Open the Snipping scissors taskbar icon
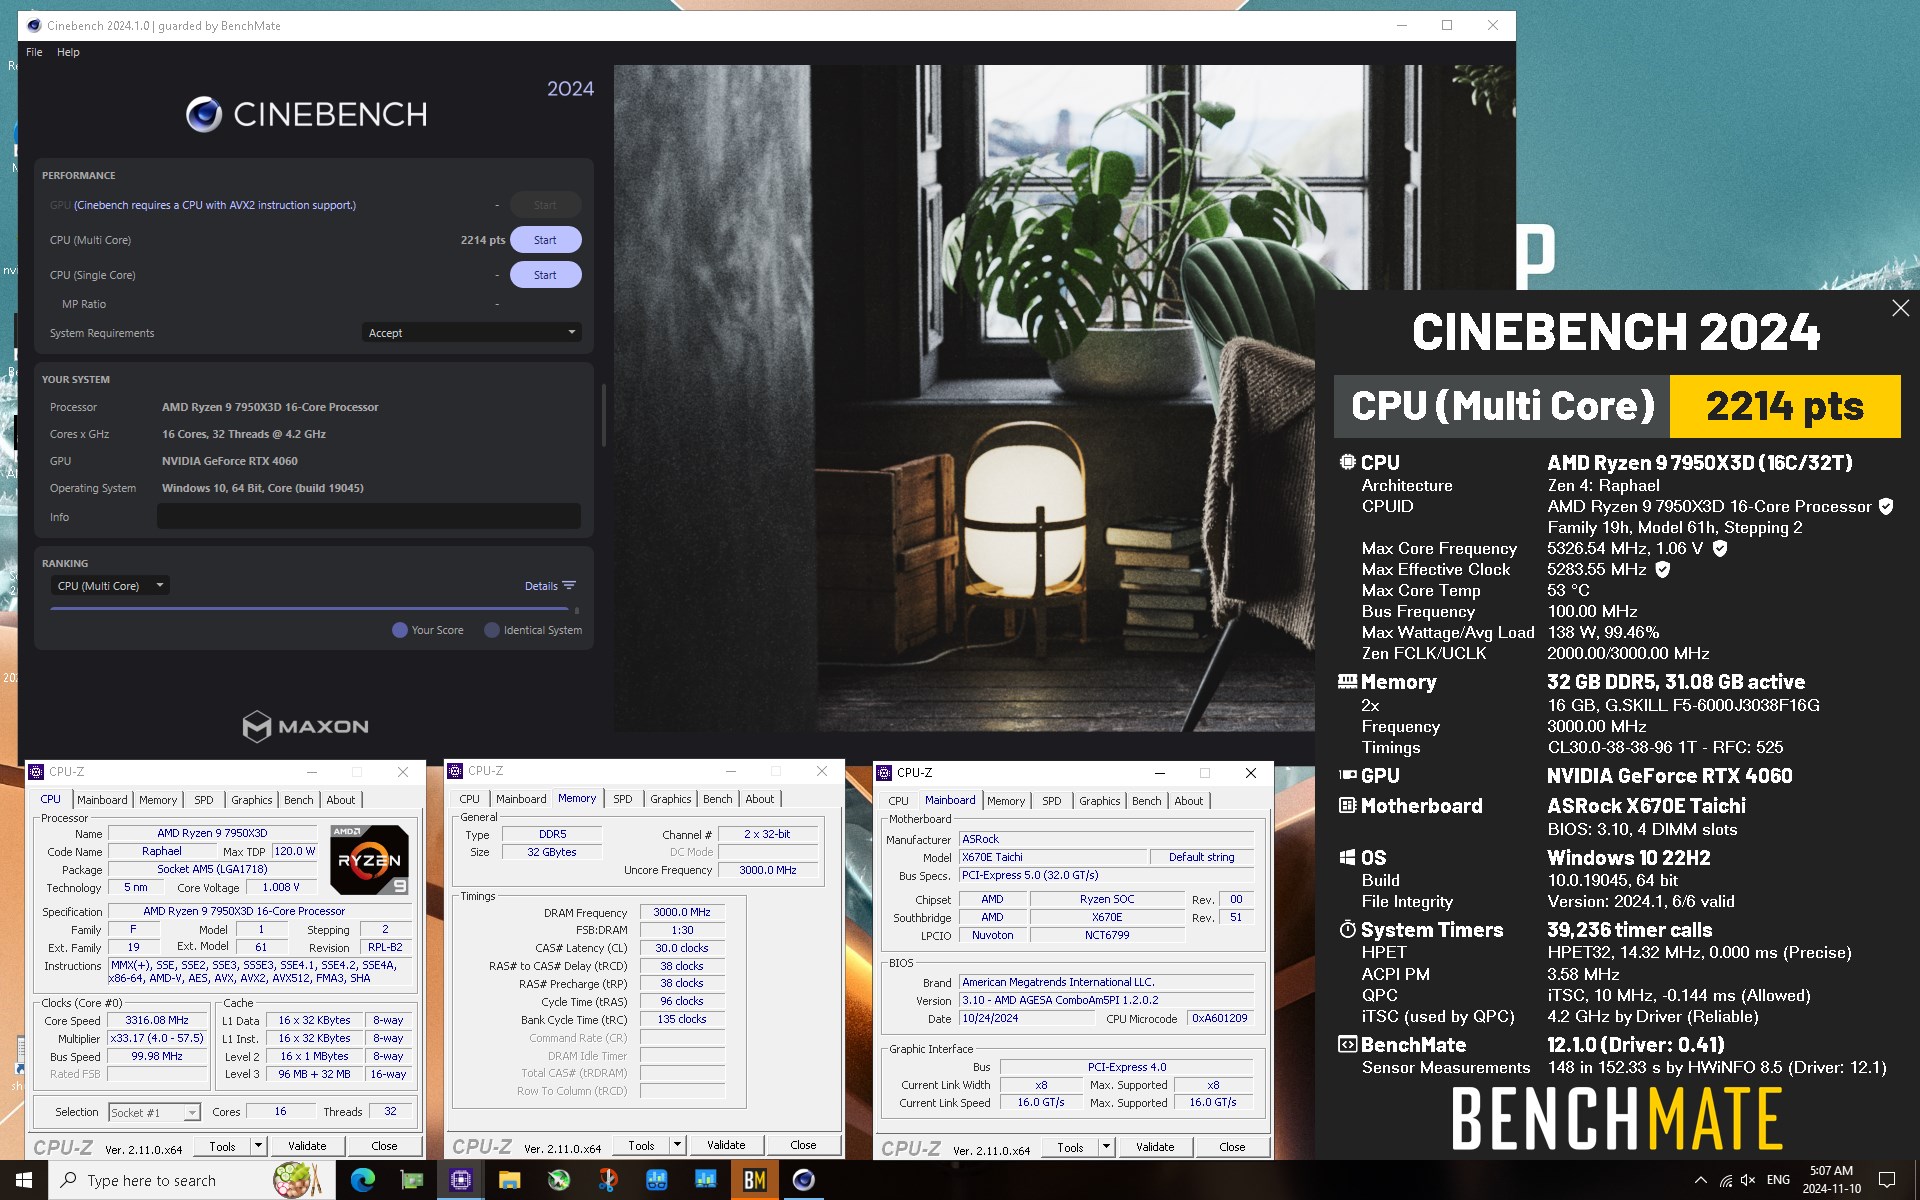The height and width of the screenshot is (1200, 1920). 607,1180
